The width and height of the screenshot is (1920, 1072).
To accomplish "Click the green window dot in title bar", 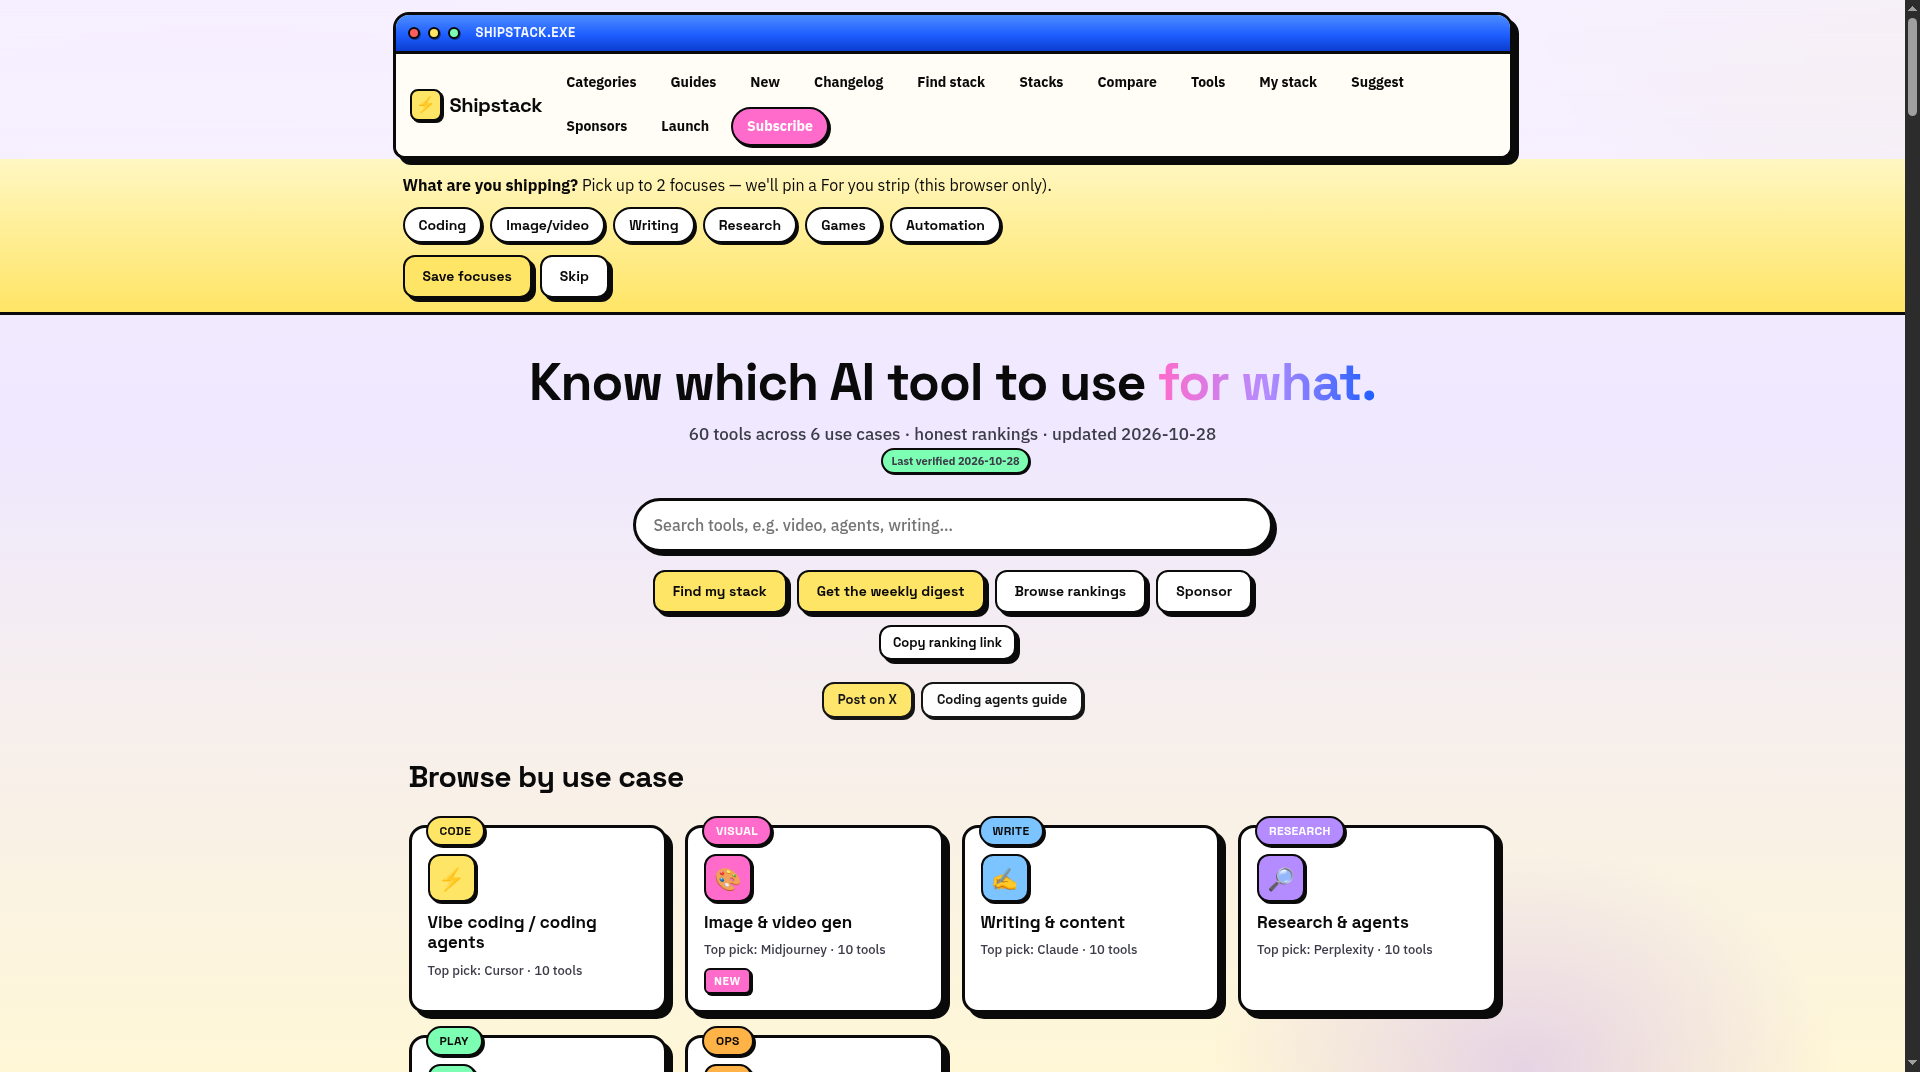I will click(454, 33).
